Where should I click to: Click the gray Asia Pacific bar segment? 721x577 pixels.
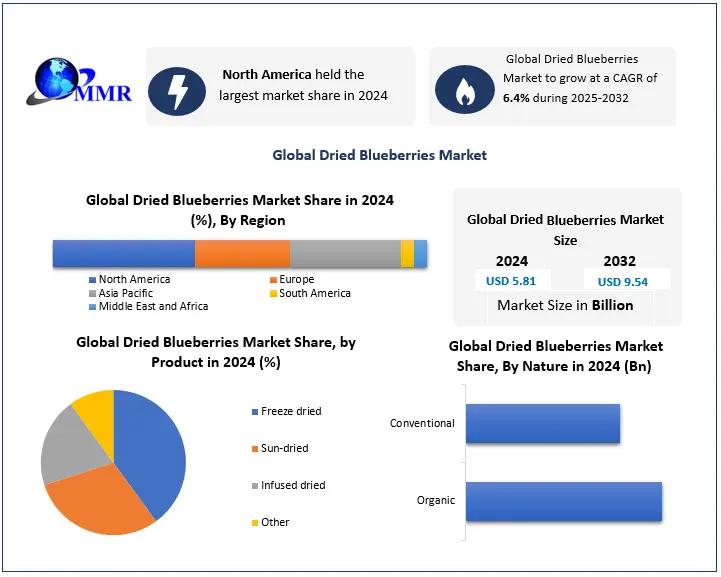pos(345,254)
